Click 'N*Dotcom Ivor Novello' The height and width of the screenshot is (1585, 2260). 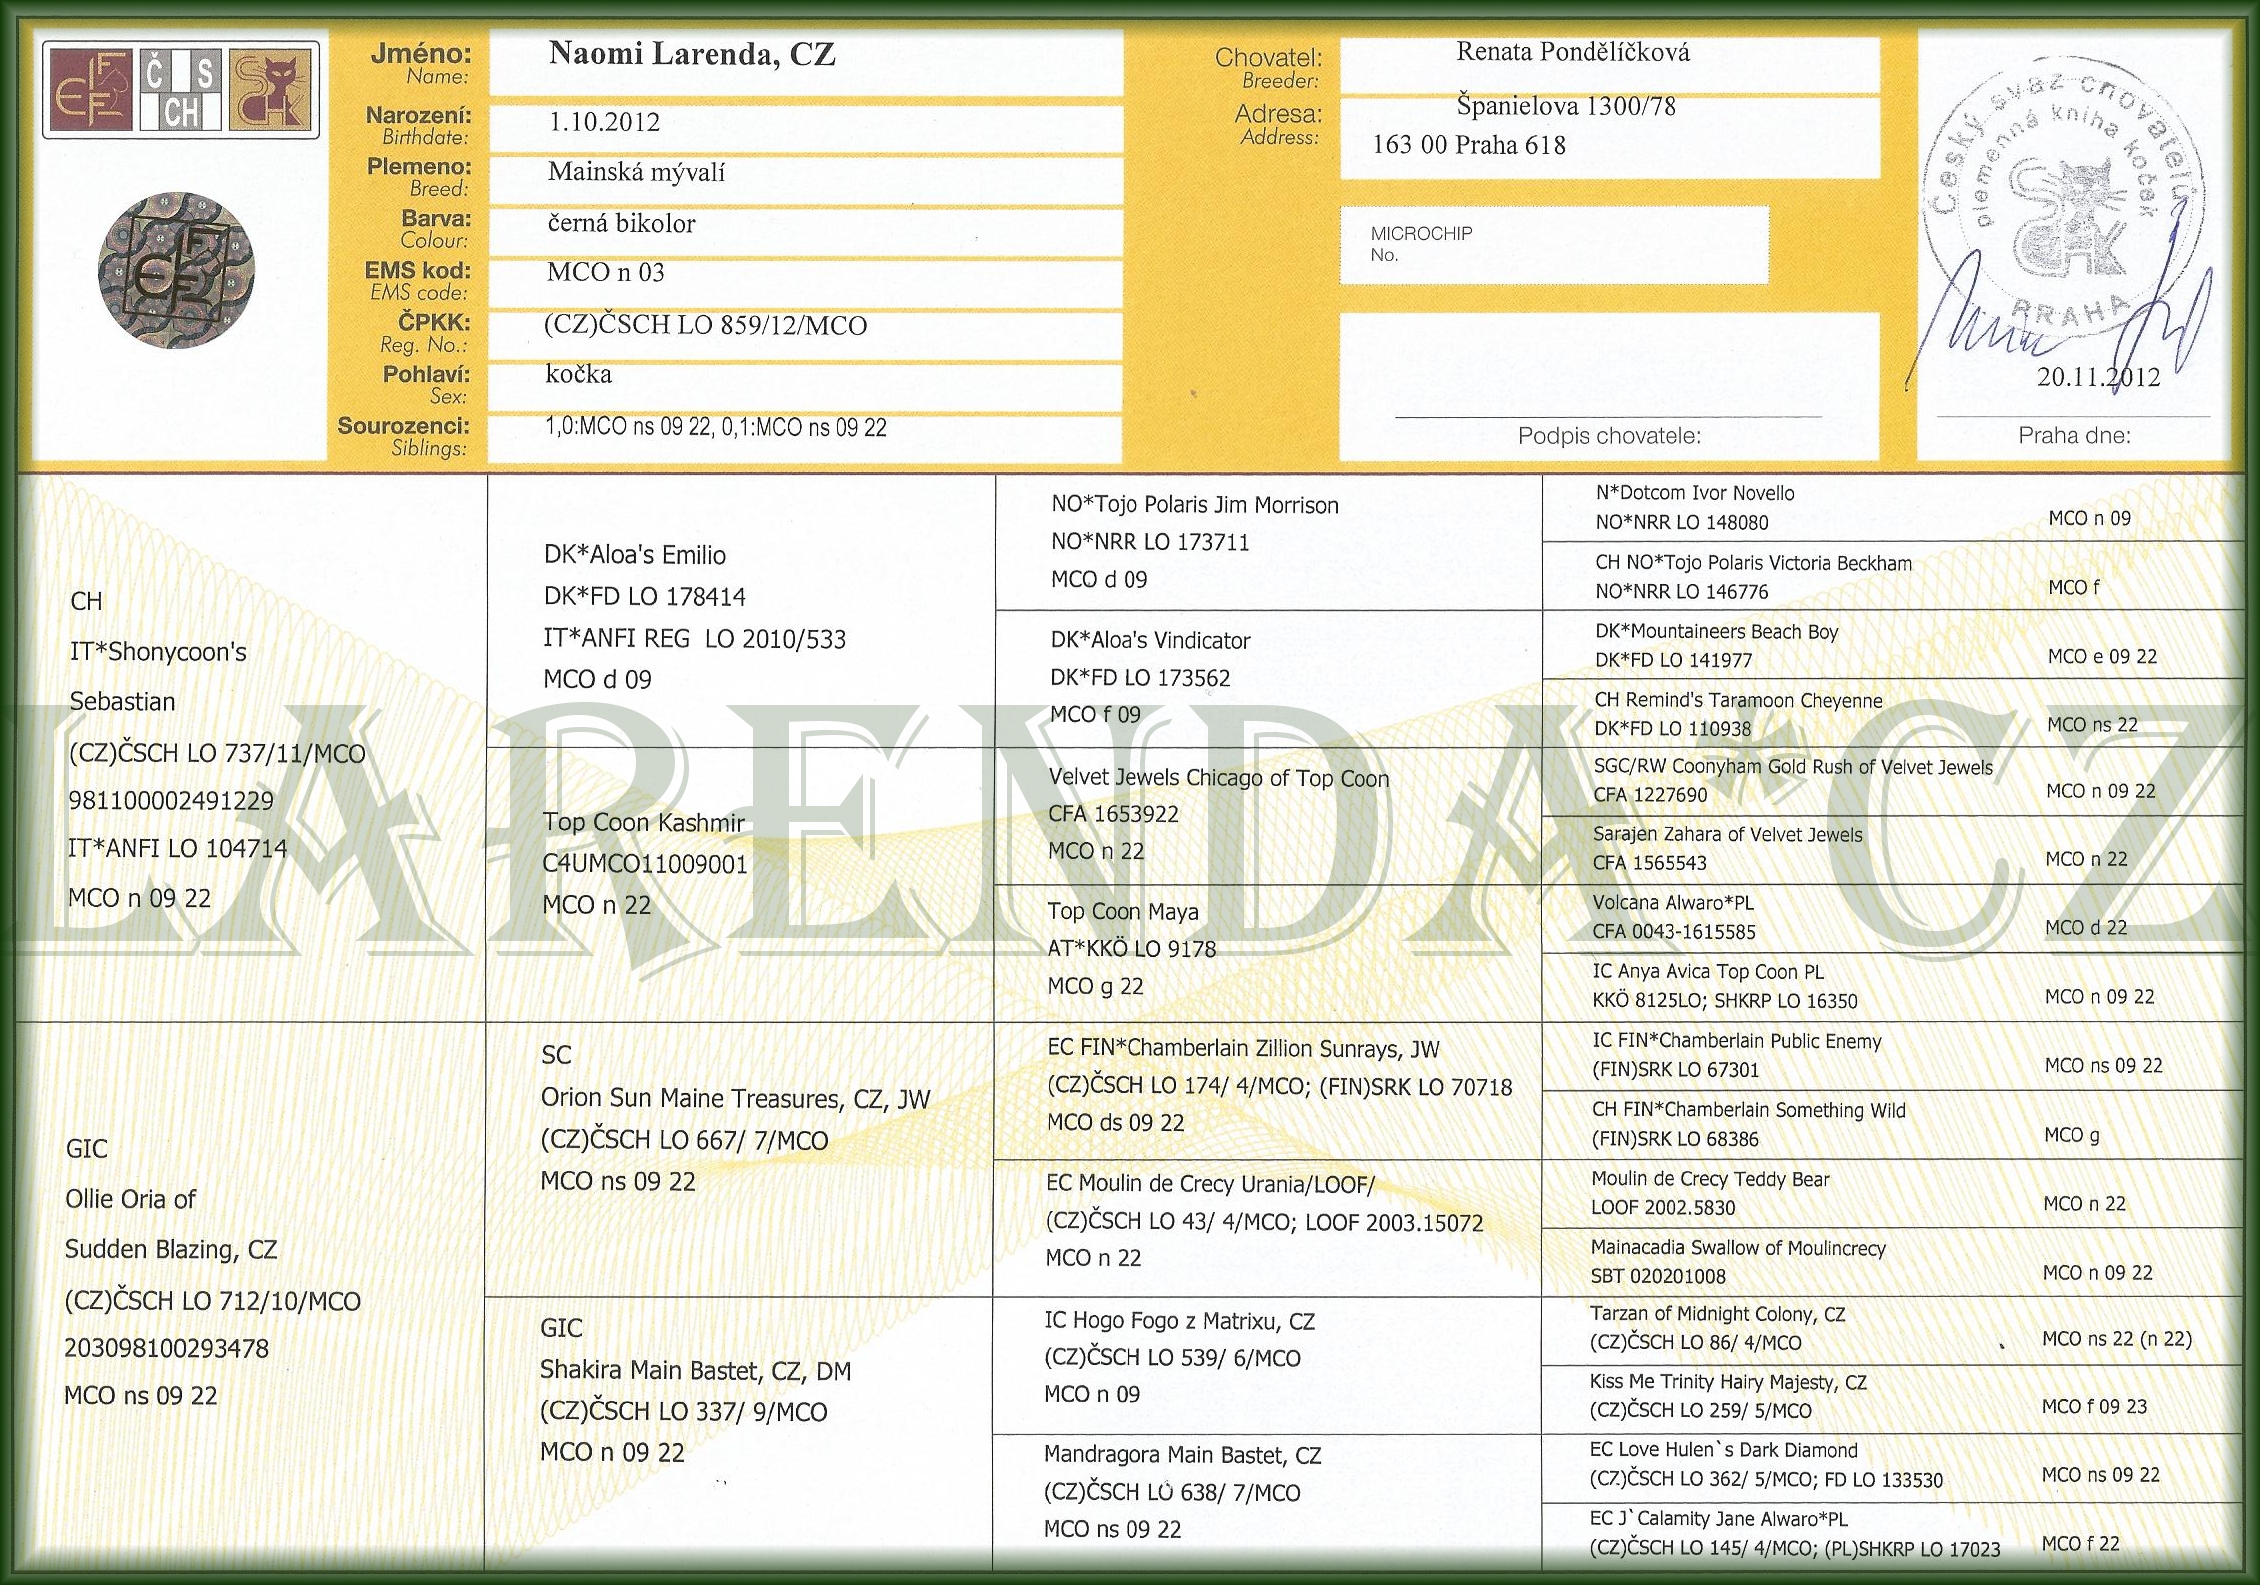coord(1695,493)
